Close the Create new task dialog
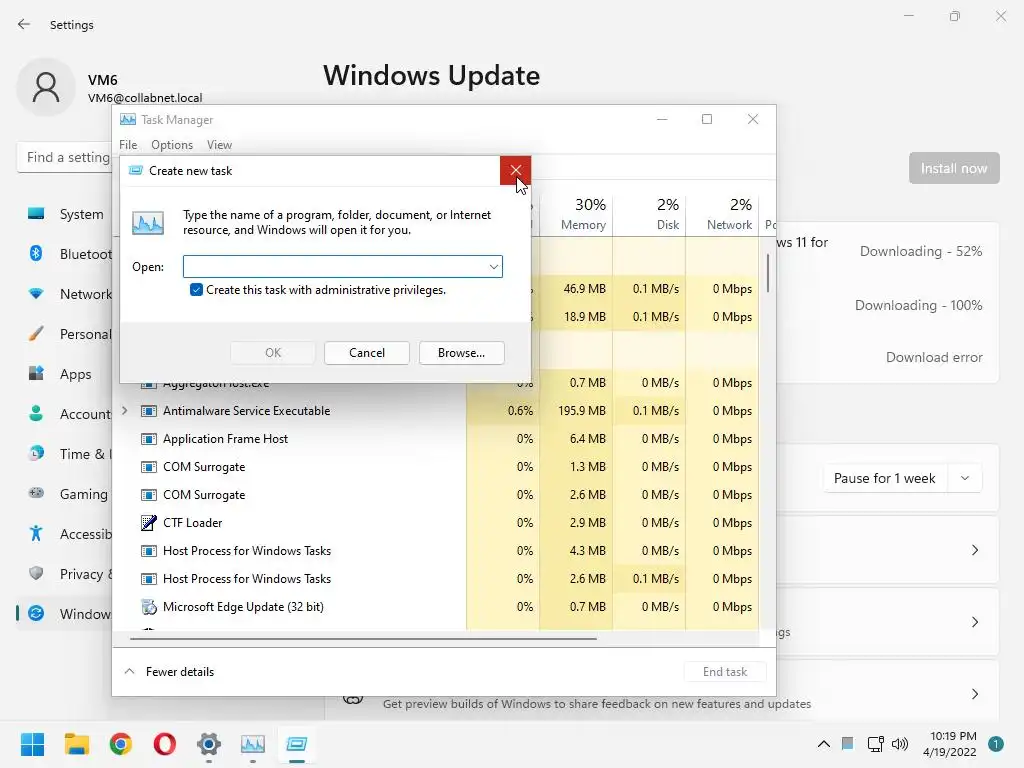The height and width of the screenshot is (768, 1024). (515, 170)
